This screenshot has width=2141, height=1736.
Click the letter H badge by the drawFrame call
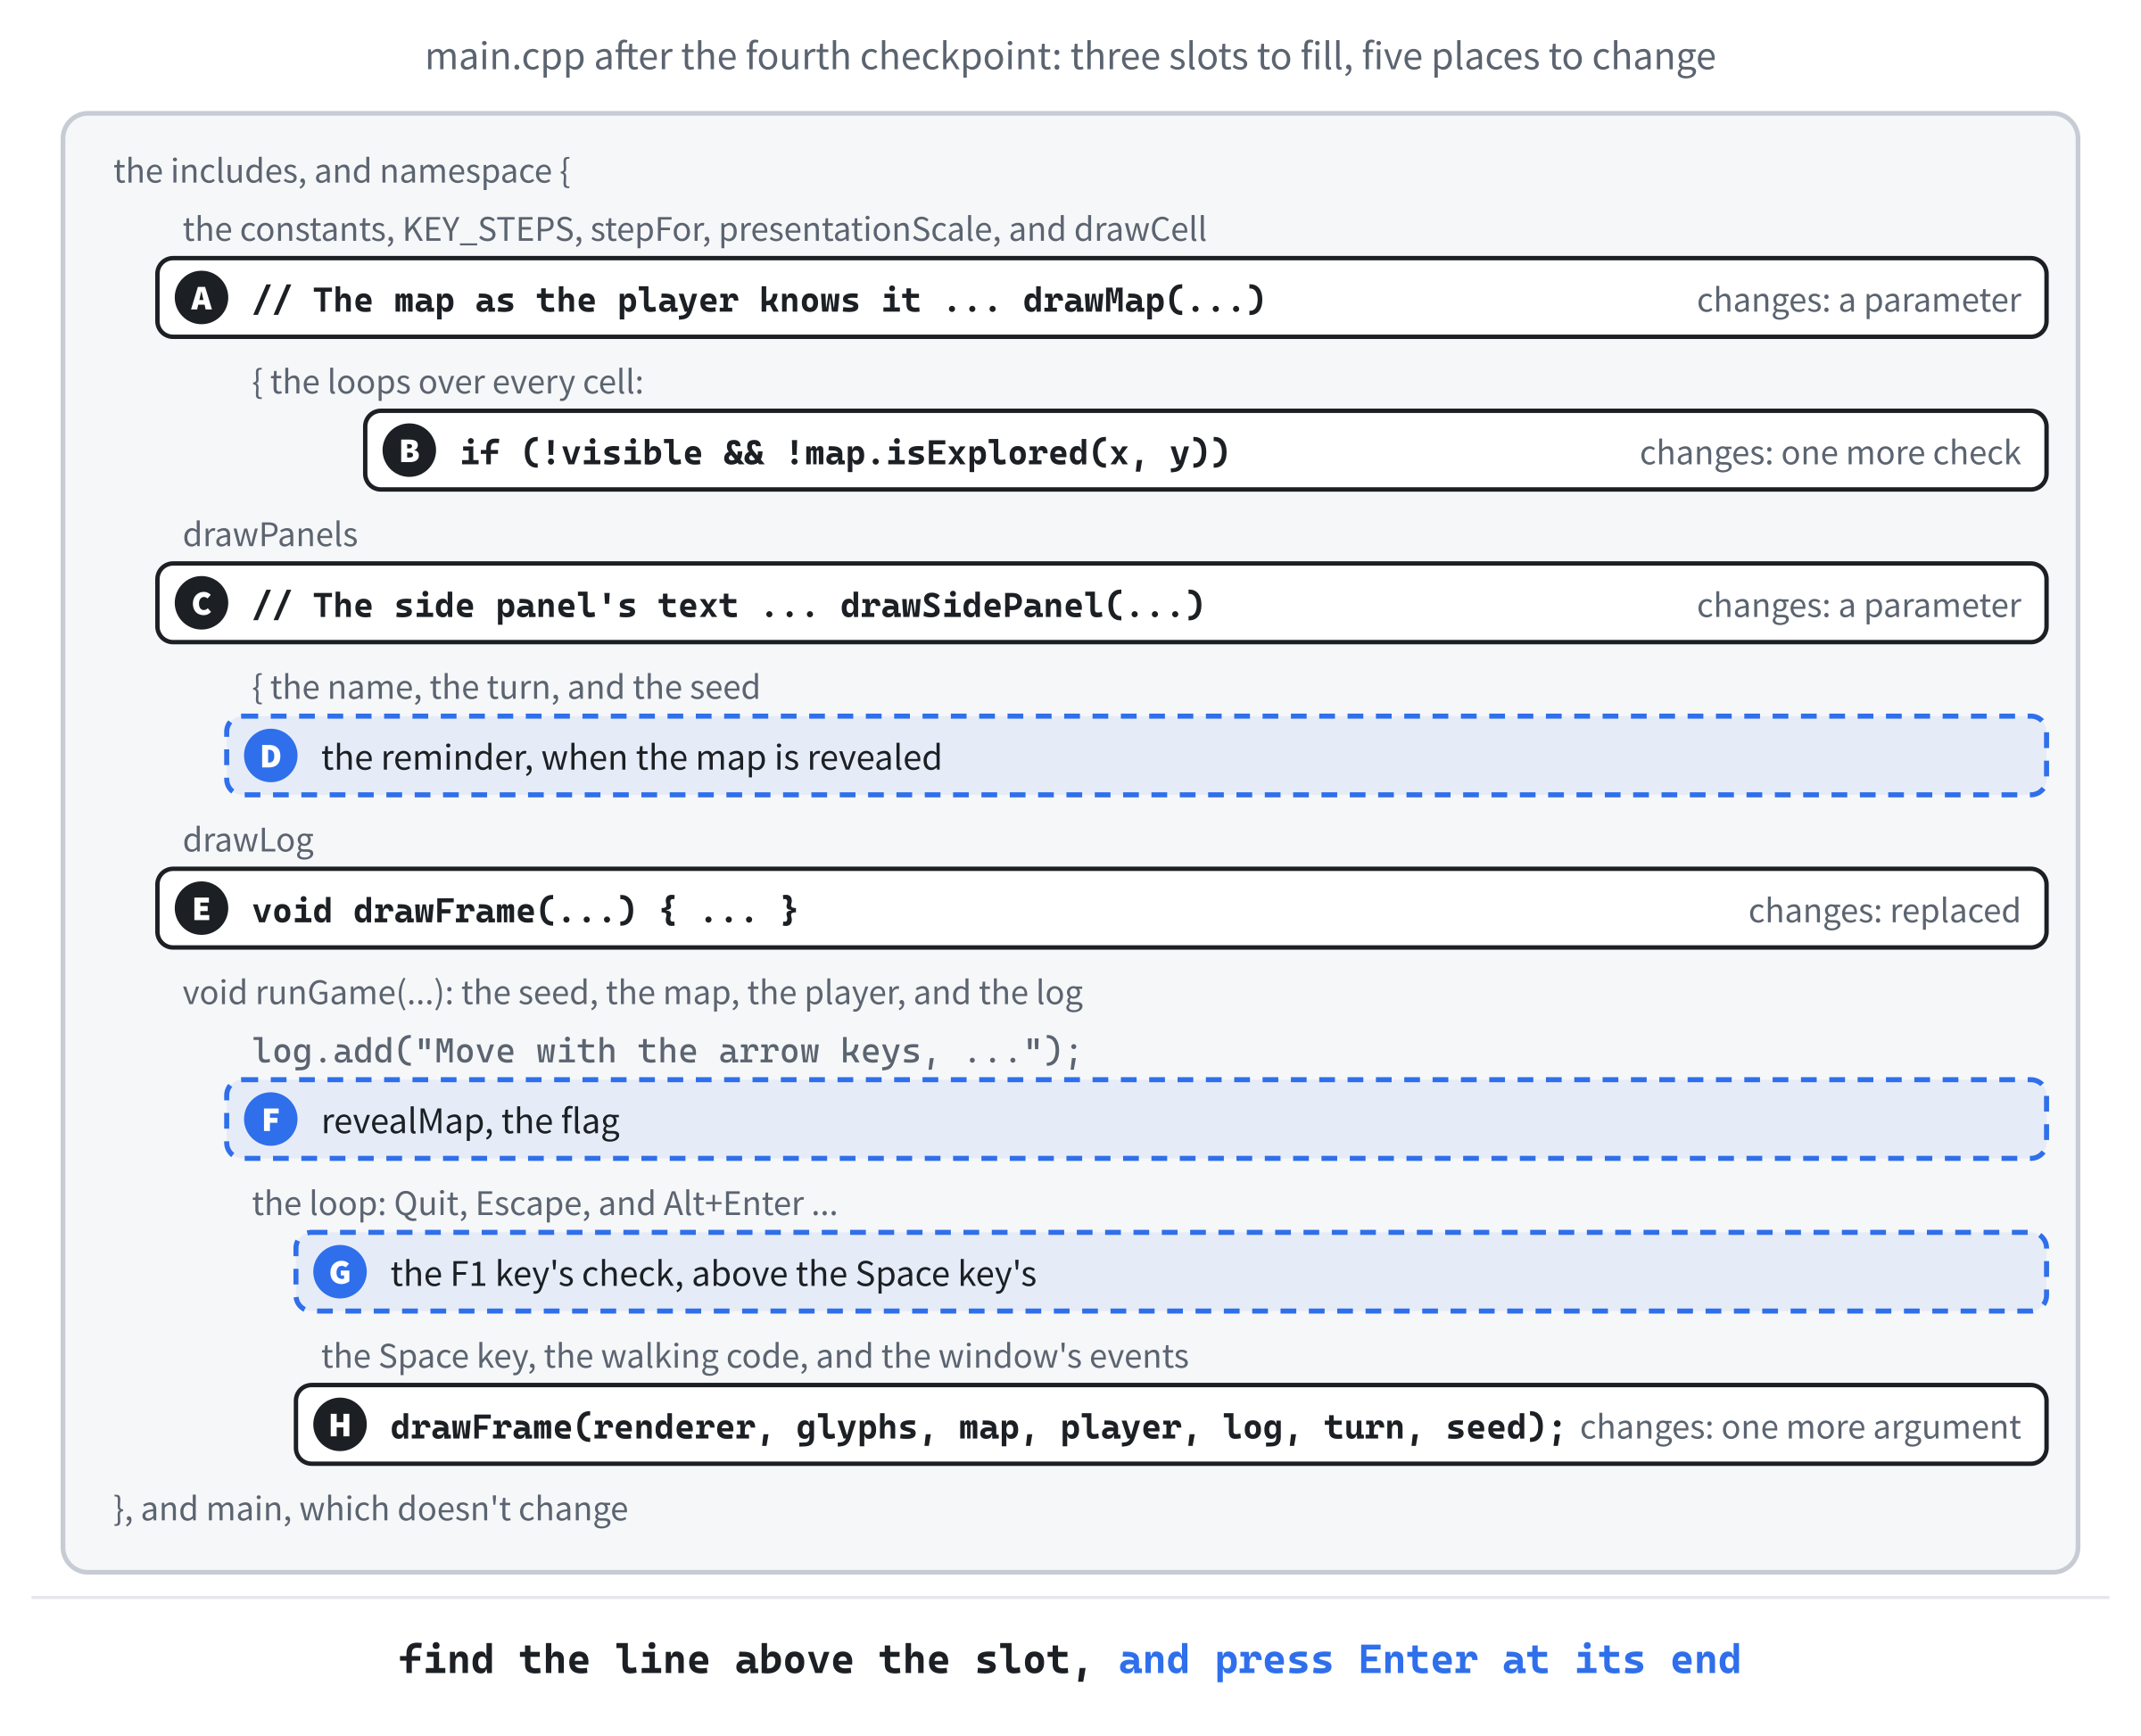tap(340, 1425)
